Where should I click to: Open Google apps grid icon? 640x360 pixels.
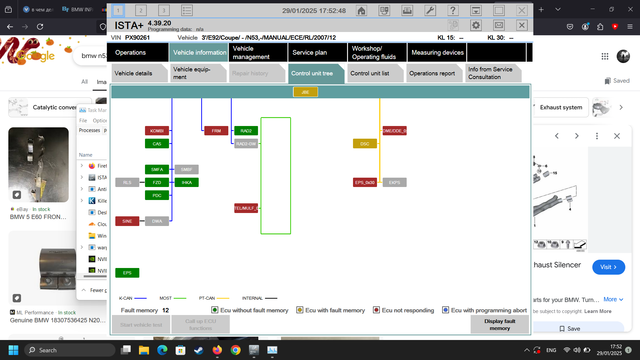coord(605,56)
